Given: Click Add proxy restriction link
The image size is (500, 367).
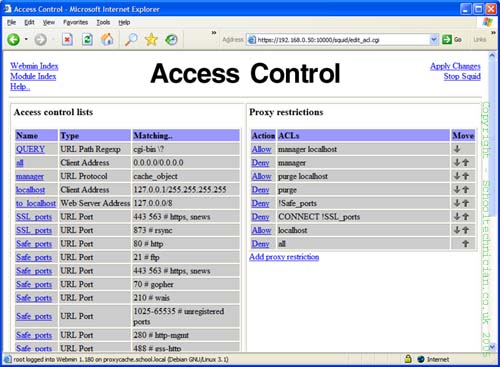Looking at the screenshot, I should (284, 257).
